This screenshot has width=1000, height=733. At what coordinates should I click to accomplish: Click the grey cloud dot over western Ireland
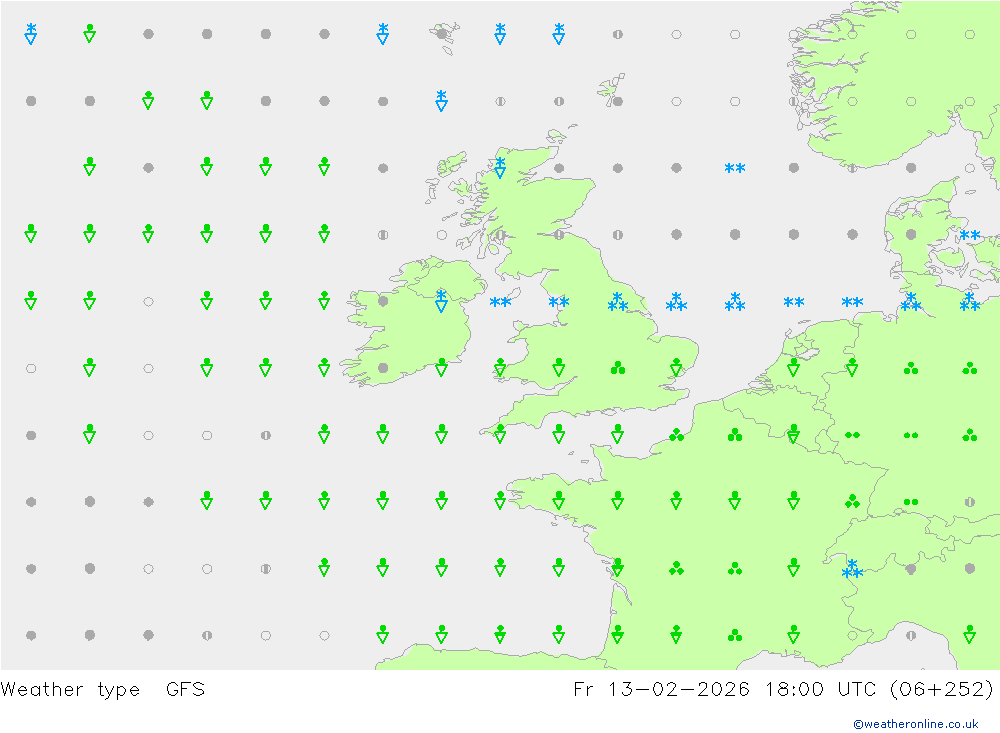[x=383, y=301]
